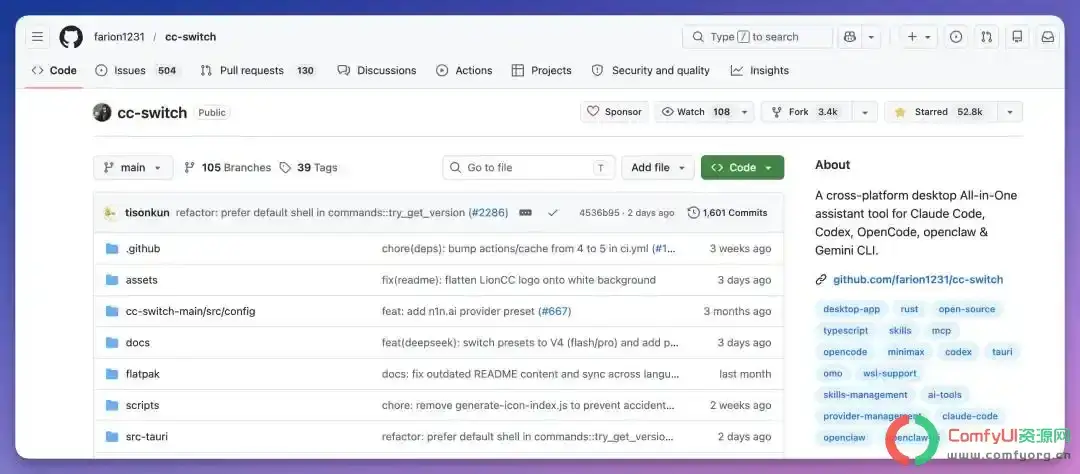Expand the Copilot dropdown arrow
Image resolution: width=1080 pixels, height=474 pixels.
[871, 37]
